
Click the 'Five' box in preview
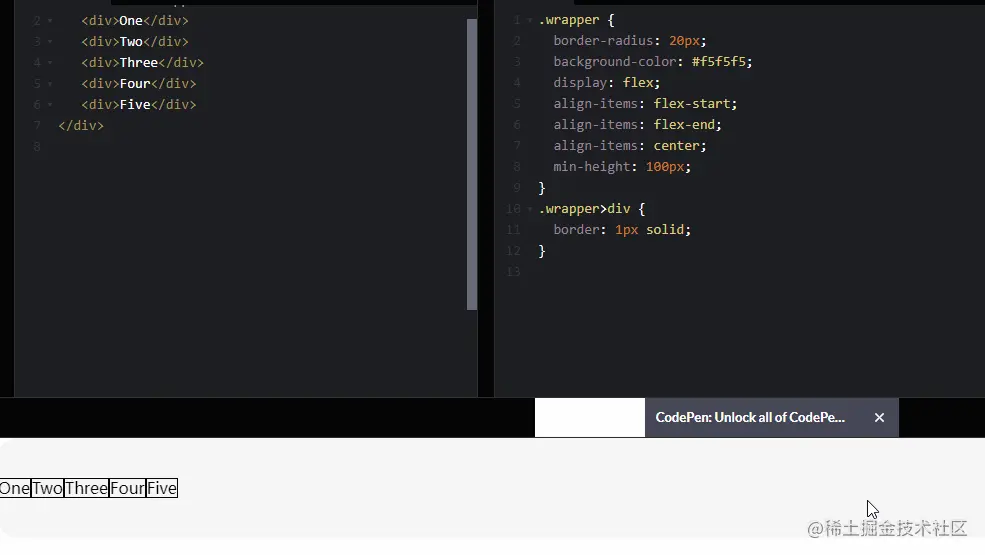[x=162, y=488]
